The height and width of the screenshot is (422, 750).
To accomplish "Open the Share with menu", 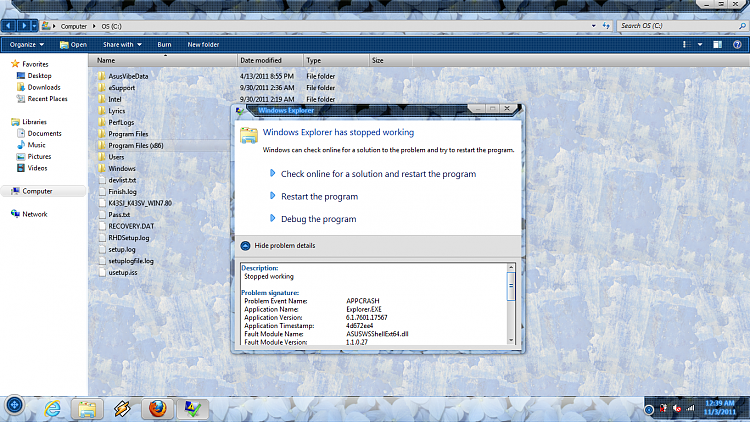I will pos(122,44).
